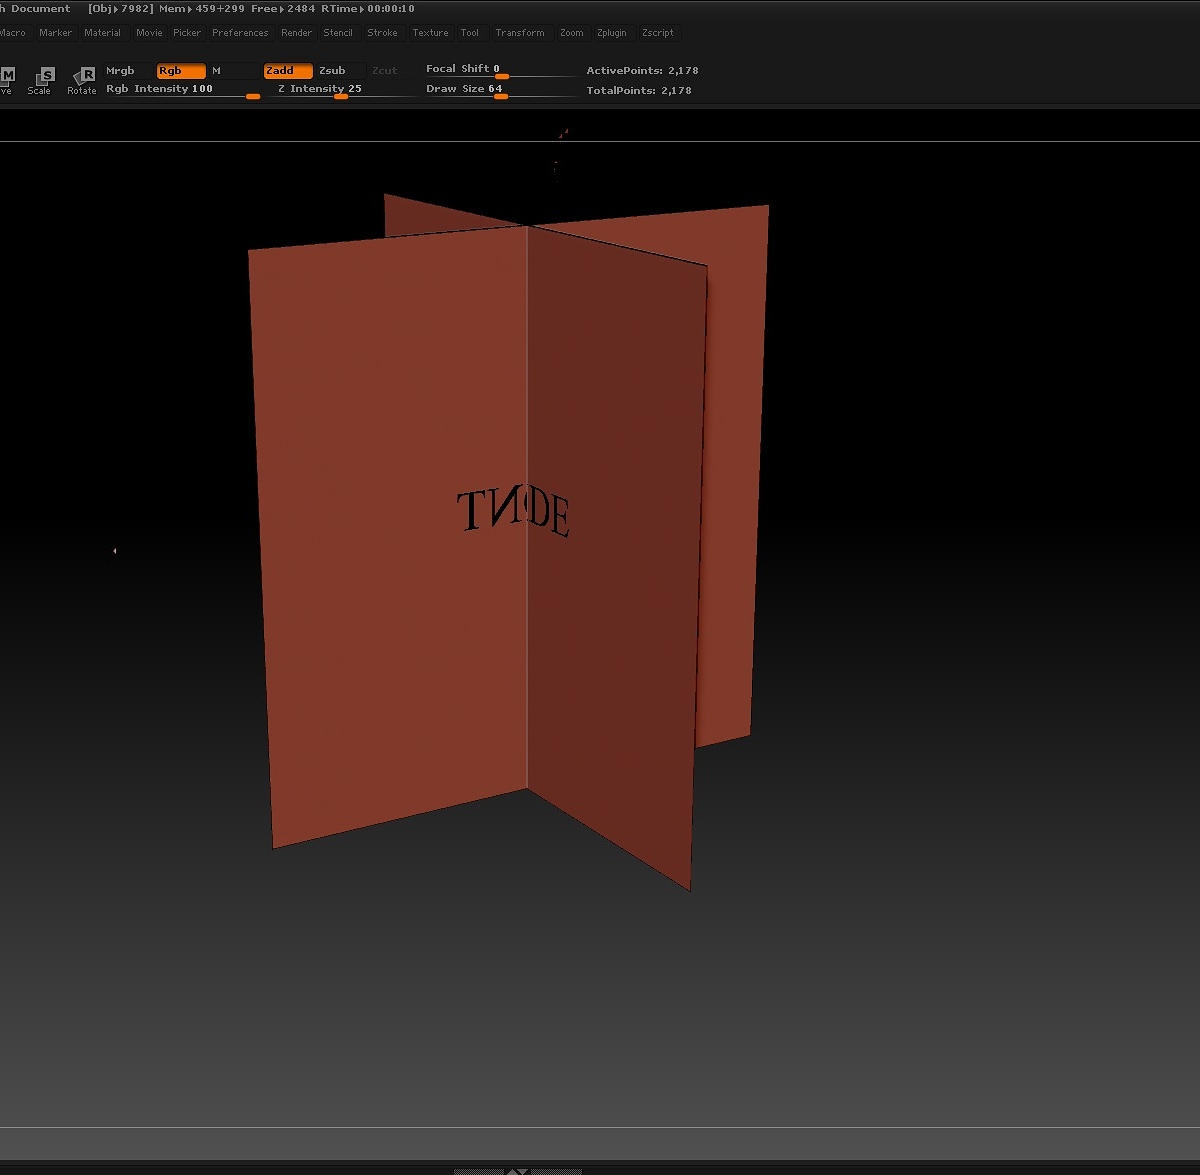Select the Move transform tool
The width and height of the screenshot is (1200, 1175).
coord(7,80)
